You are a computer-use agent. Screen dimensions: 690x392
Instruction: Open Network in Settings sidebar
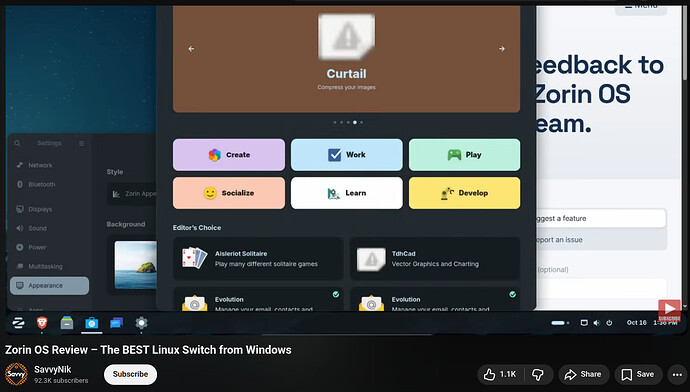(x=49, y=165)
